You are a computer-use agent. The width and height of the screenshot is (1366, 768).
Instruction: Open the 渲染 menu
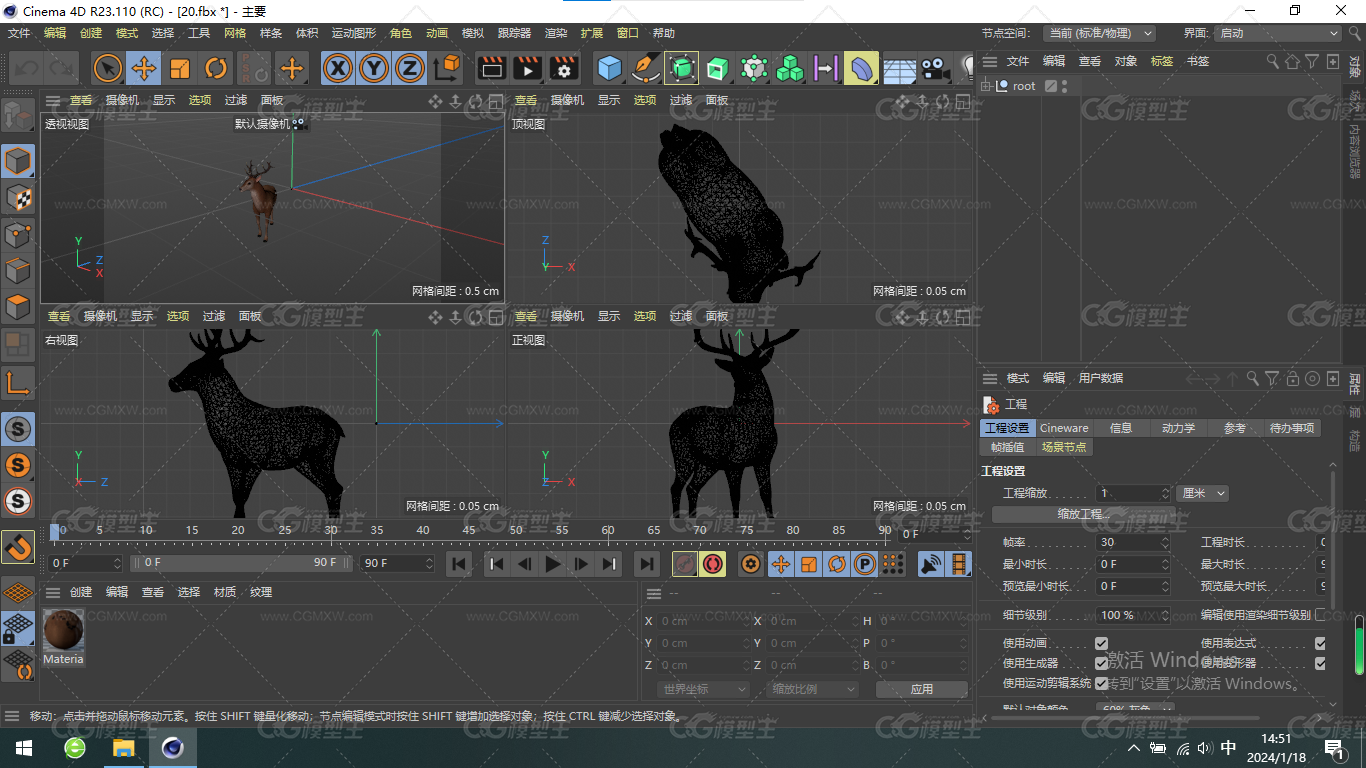556,33
